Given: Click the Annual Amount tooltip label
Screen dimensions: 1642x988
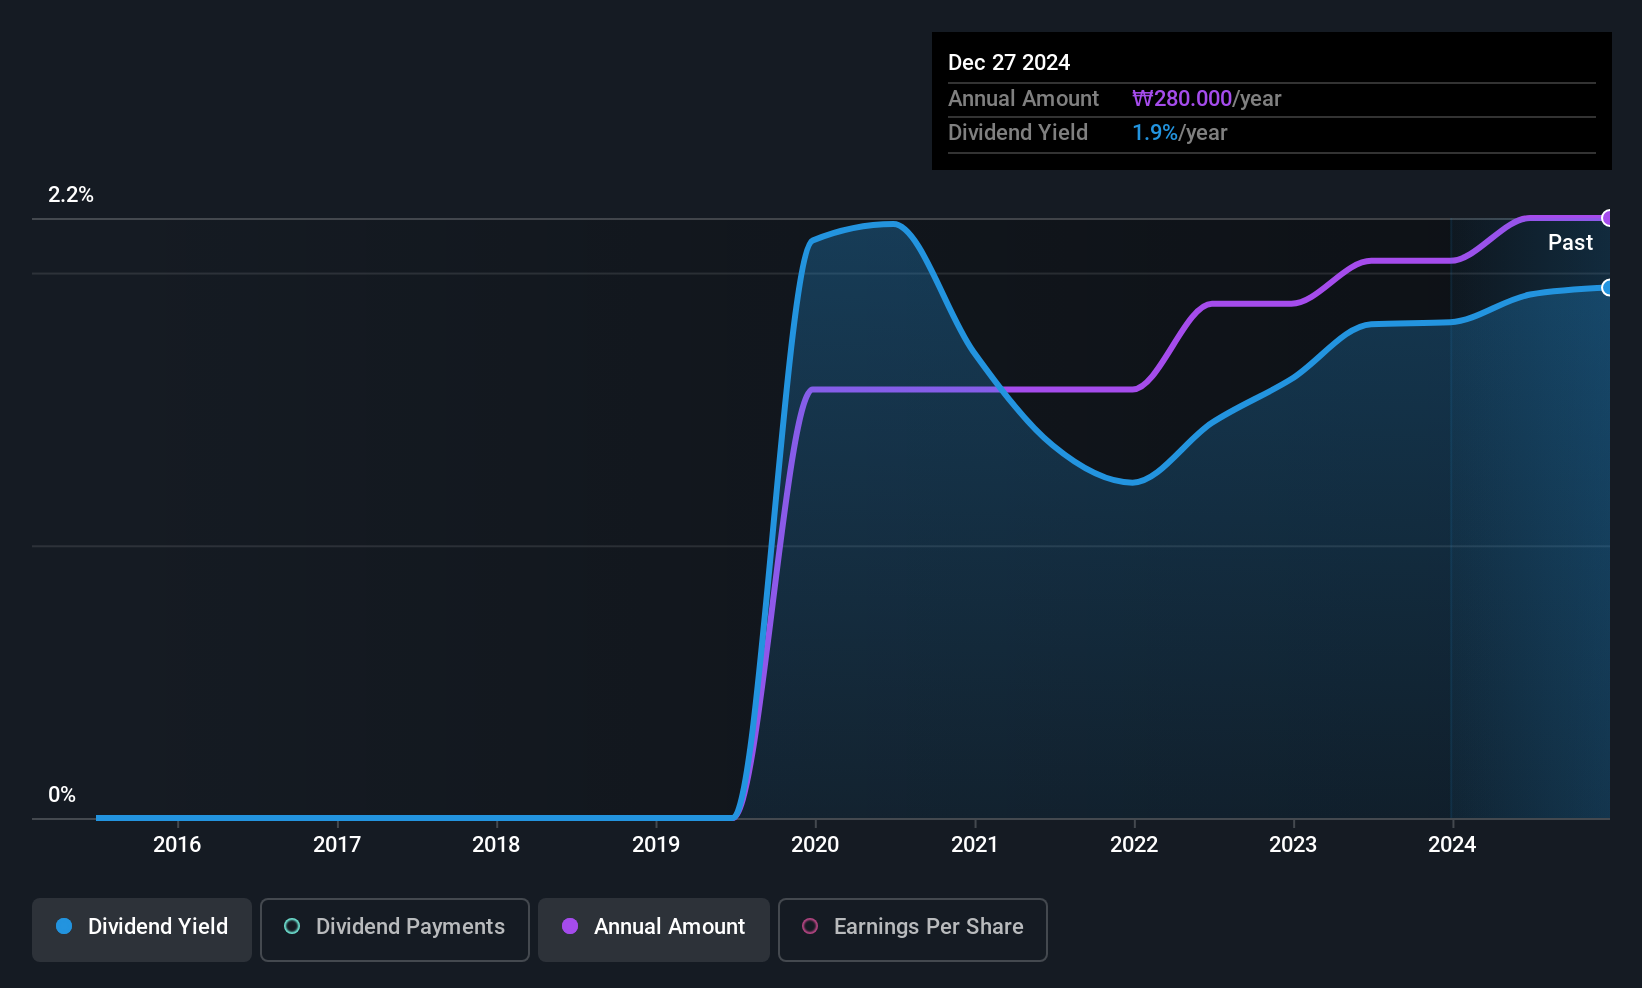Looking at the screenshot, I should point(1023,98).
